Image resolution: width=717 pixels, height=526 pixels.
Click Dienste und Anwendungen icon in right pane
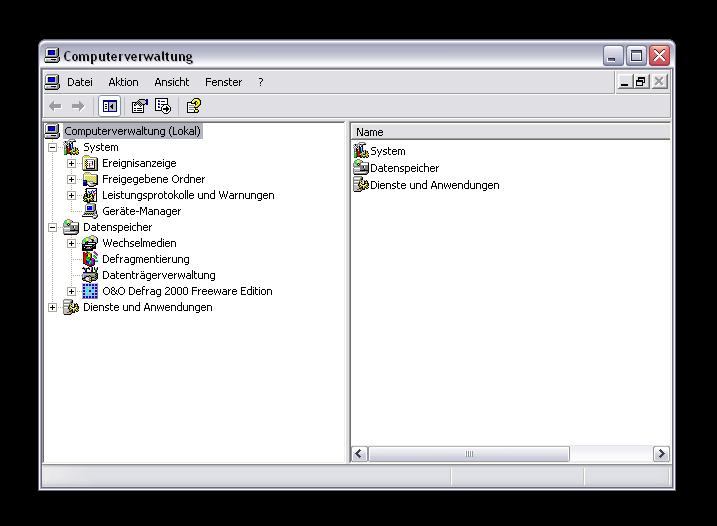[361, 185]
